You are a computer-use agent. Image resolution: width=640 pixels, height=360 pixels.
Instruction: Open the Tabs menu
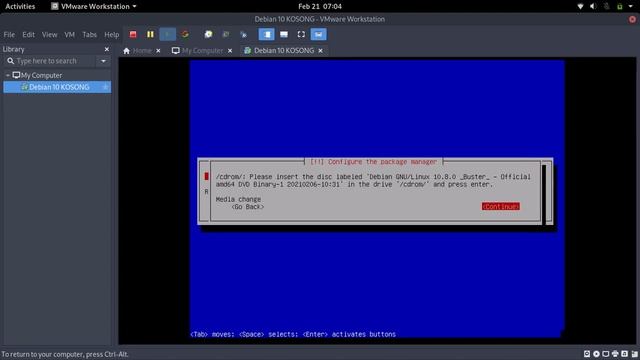pos(89,35)
